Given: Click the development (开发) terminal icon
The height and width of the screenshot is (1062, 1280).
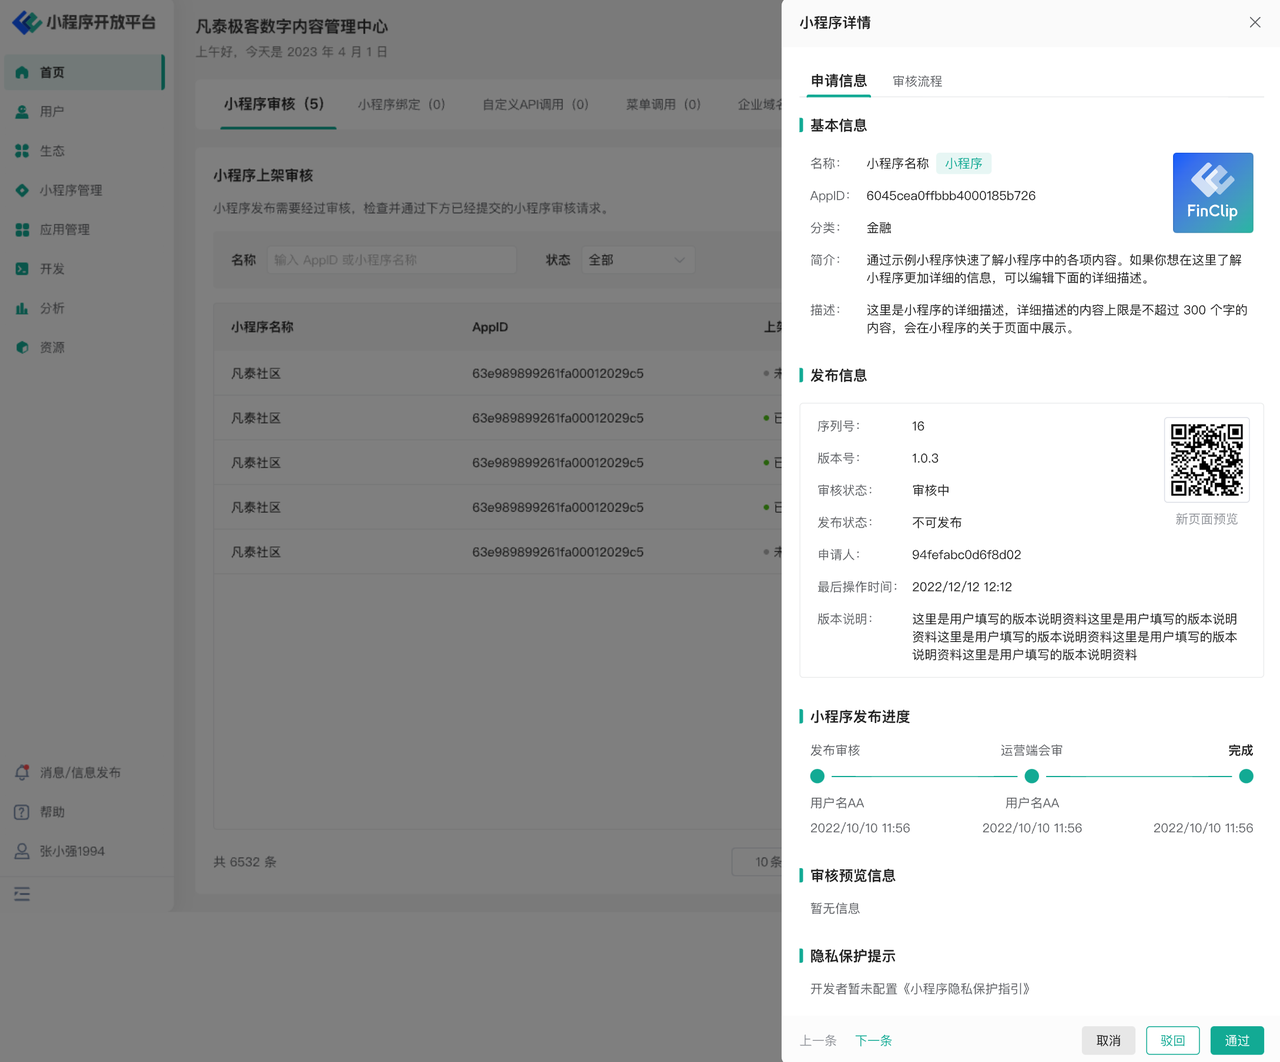Looking at the screenshot, I should point(22,269).
